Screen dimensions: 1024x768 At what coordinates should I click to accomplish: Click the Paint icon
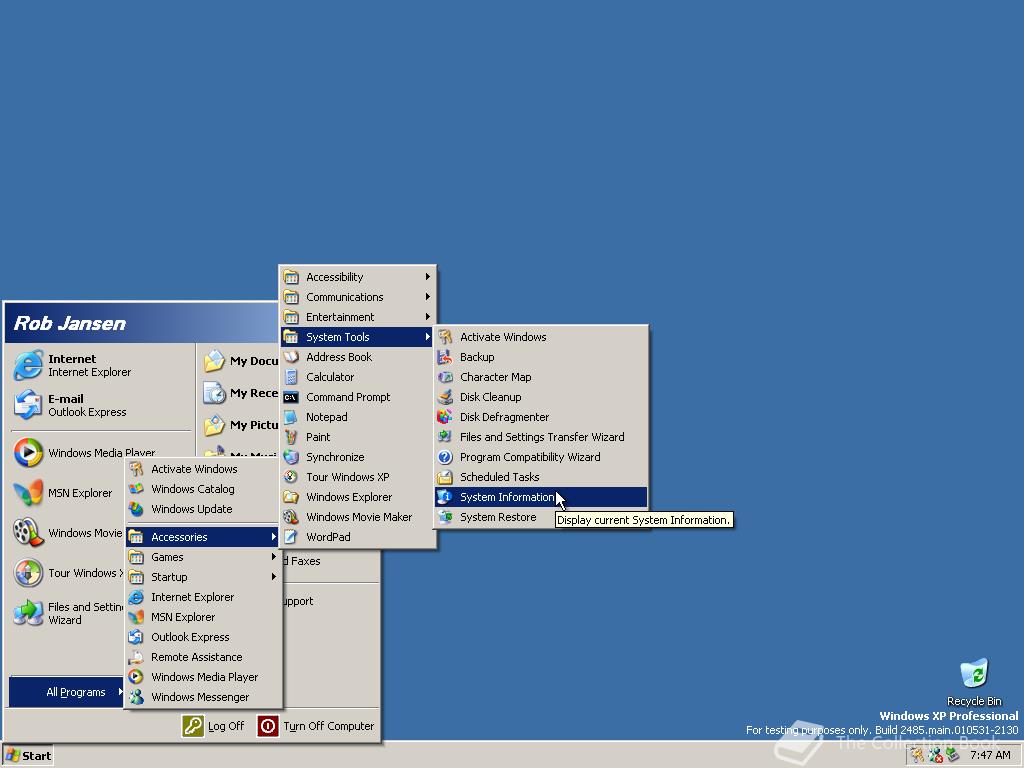291,437
